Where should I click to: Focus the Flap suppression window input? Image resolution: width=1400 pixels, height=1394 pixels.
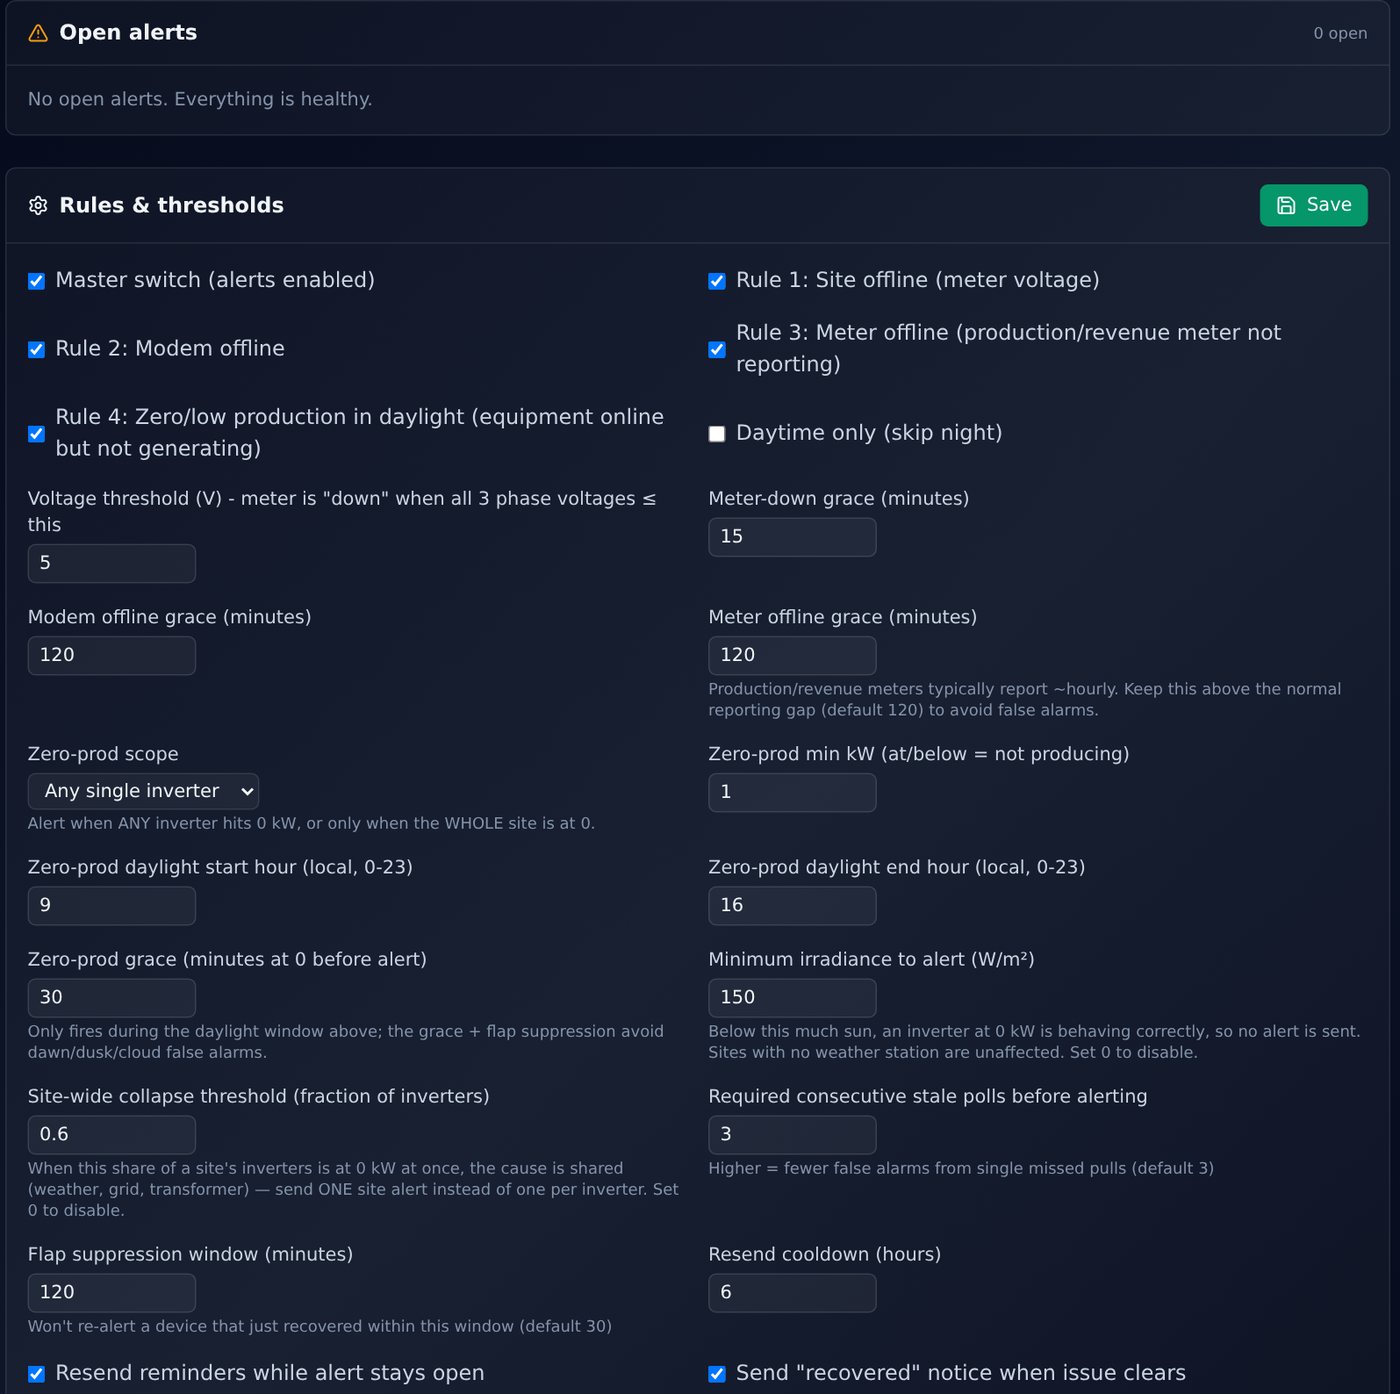coord(112,1292)
